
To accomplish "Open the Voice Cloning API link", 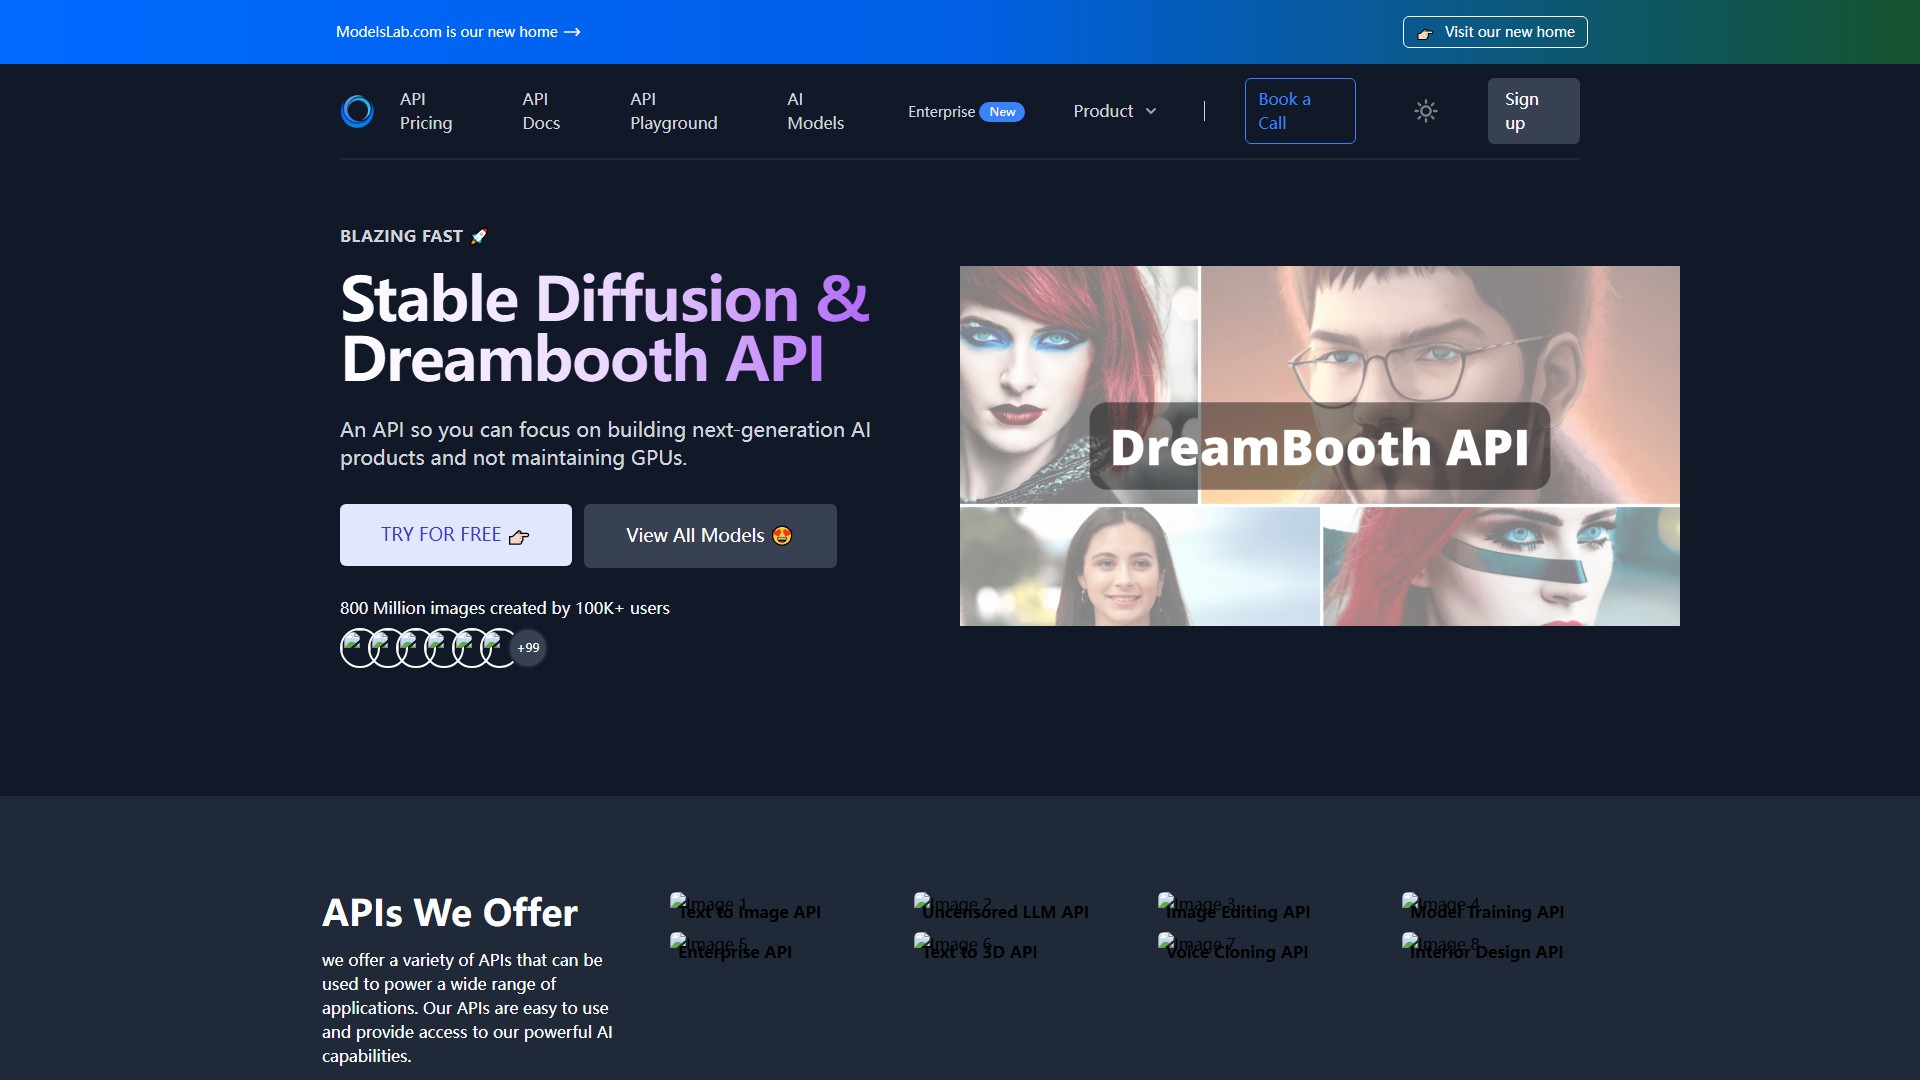I will coord(1234,951).
